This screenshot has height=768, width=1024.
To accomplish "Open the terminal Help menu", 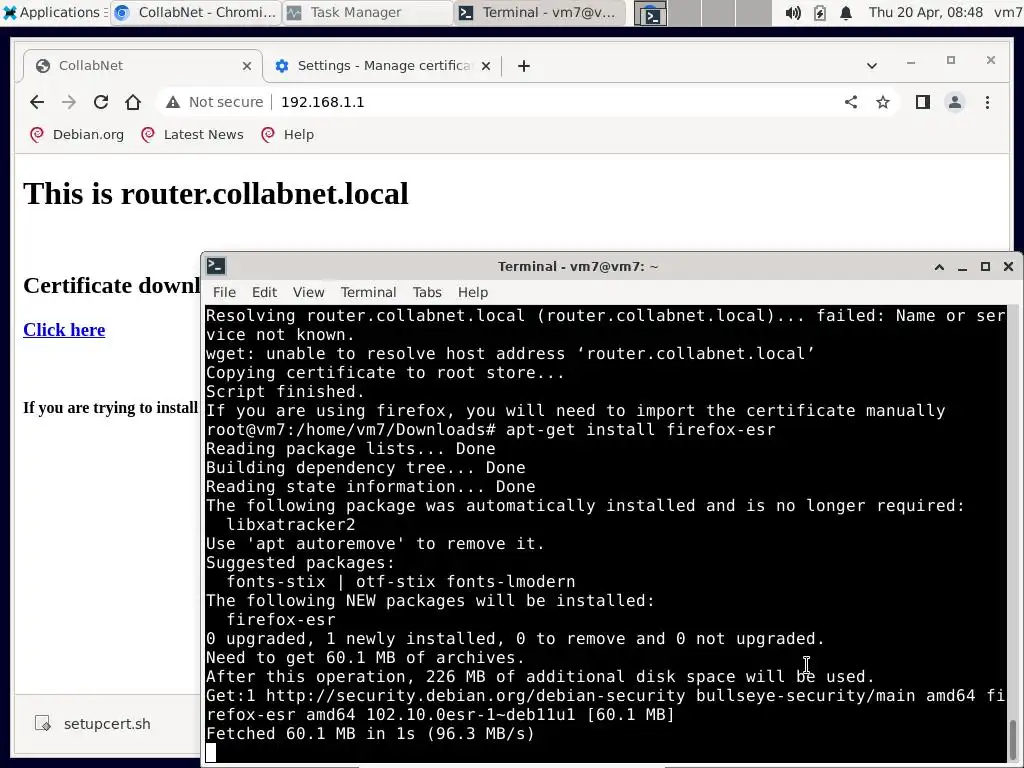I will [473, 293].
